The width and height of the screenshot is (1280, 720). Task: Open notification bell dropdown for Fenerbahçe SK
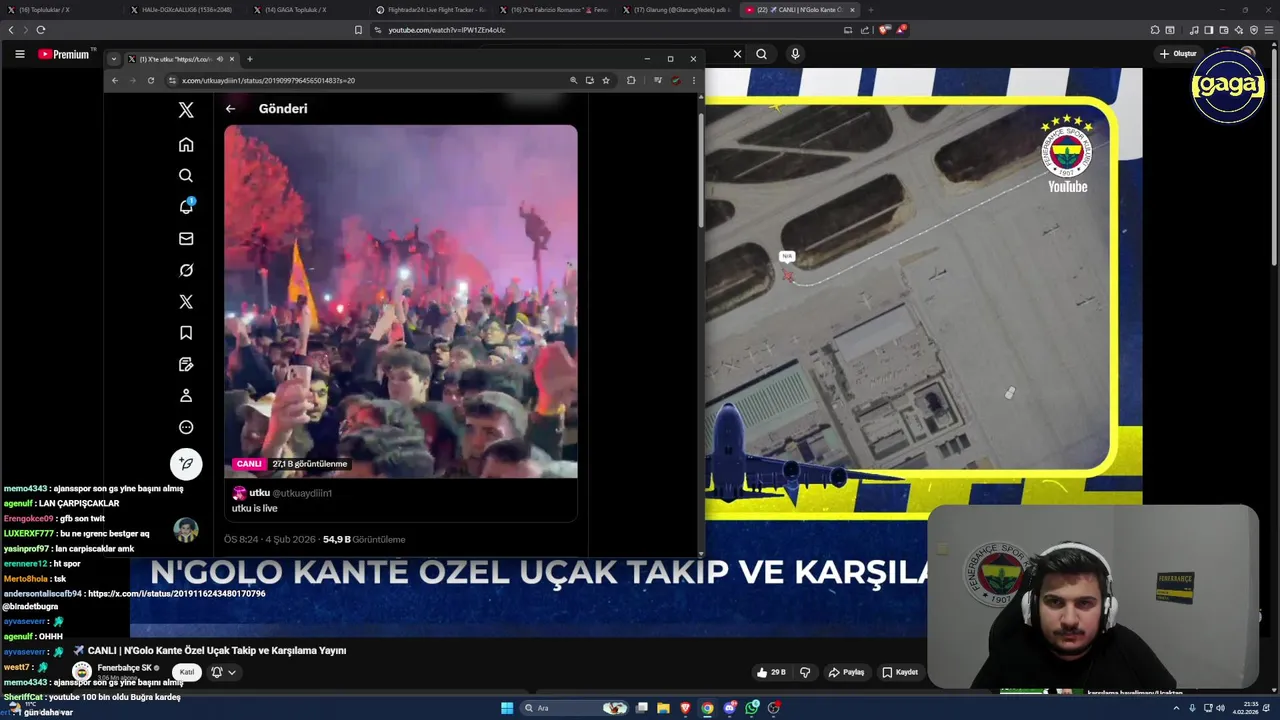[x=223, y=672]
